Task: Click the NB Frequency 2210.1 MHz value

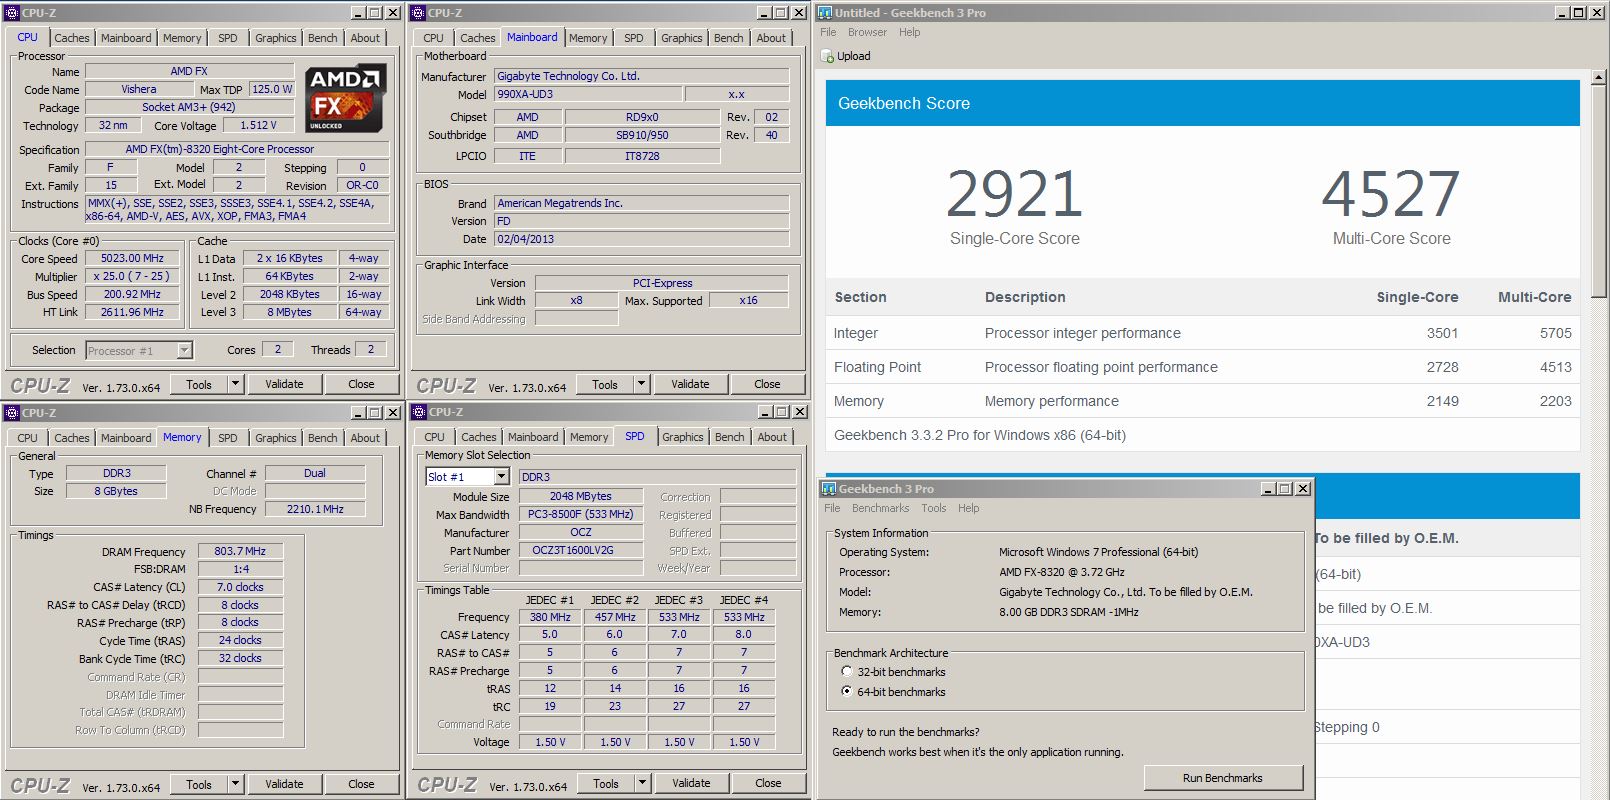Action: (x=315, y=509)
